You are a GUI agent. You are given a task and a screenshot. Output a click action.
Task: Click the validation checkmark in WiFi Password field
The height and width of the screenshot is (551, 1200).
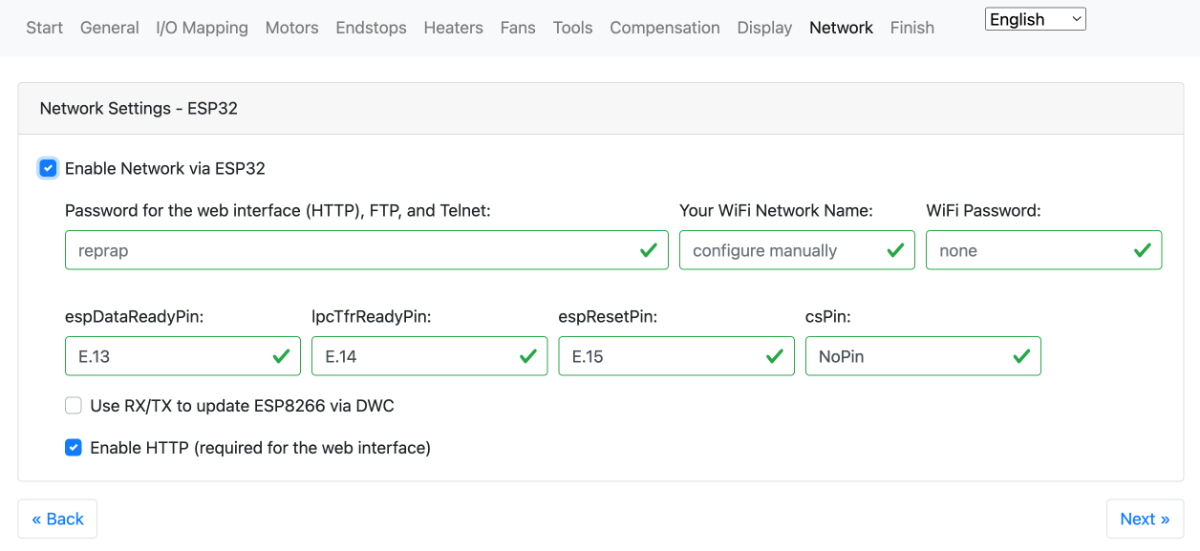click(1143, 250)
